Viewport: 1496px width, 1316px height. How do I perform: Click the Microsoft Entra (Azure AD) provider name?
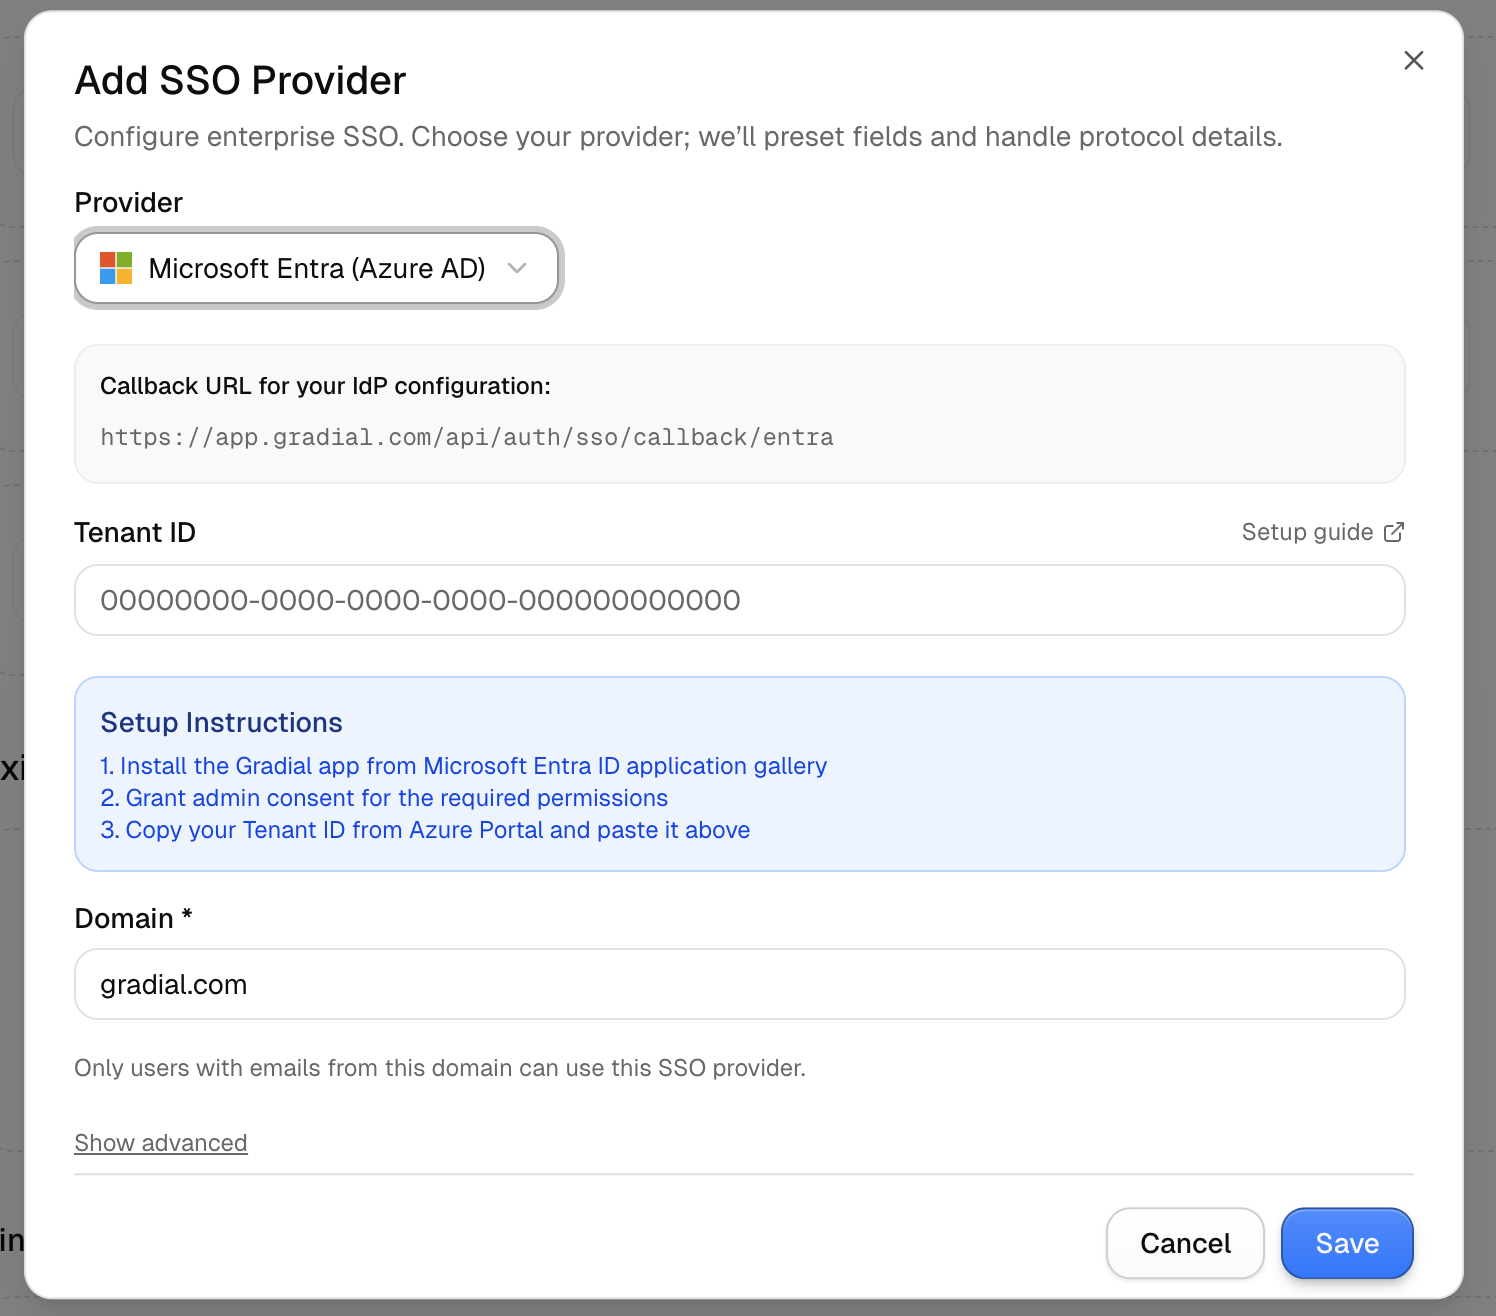pyautogui.click(x=316, y=268)
